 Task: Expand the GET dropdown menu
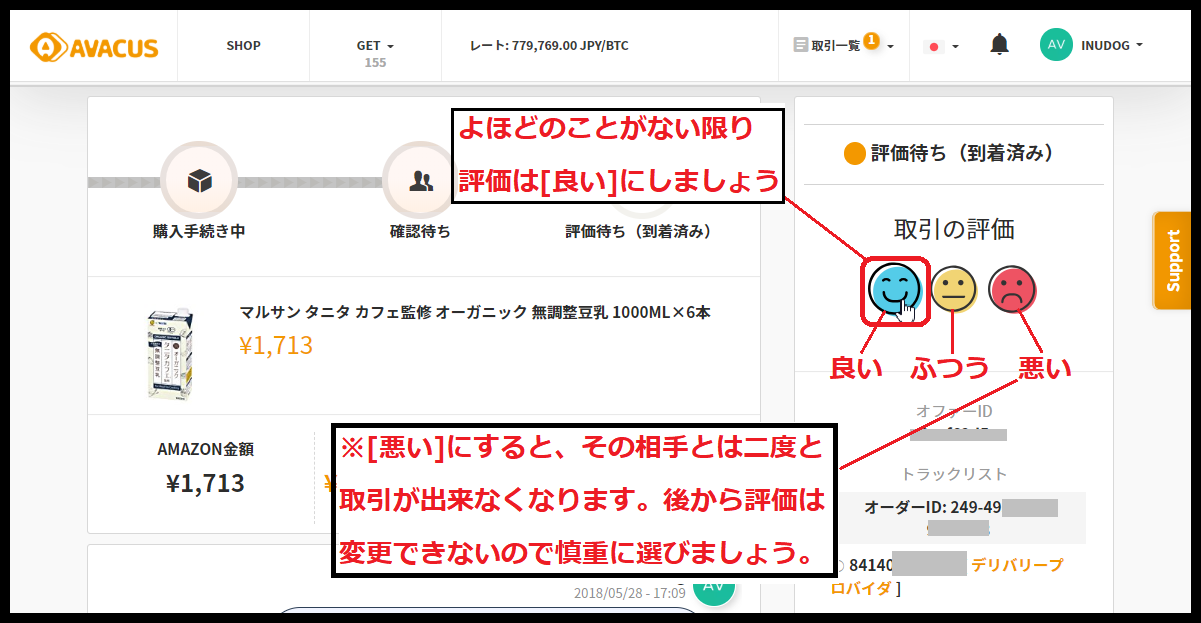[375, 46]
